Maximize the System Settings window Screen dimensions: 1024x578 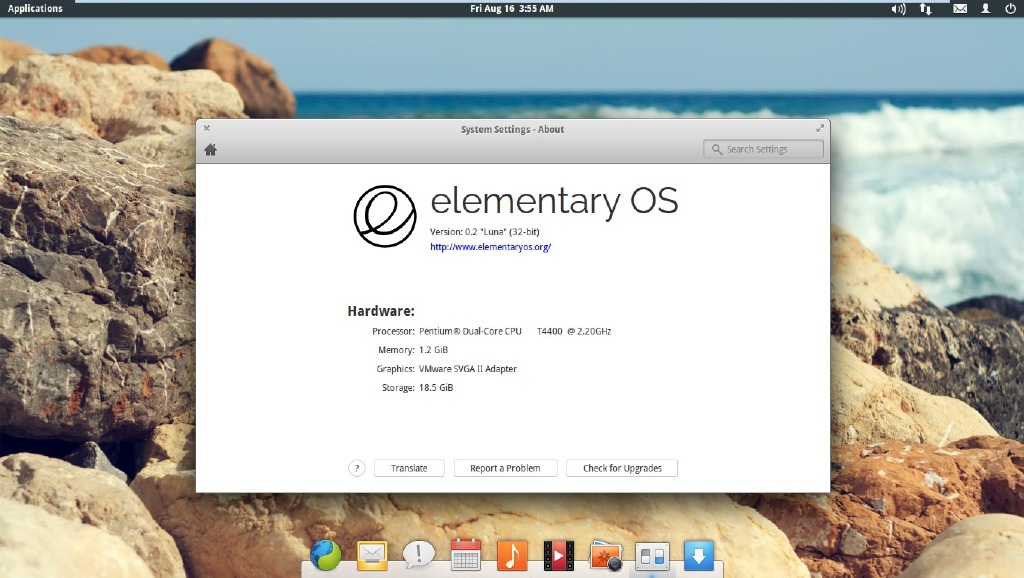point(820,128)
